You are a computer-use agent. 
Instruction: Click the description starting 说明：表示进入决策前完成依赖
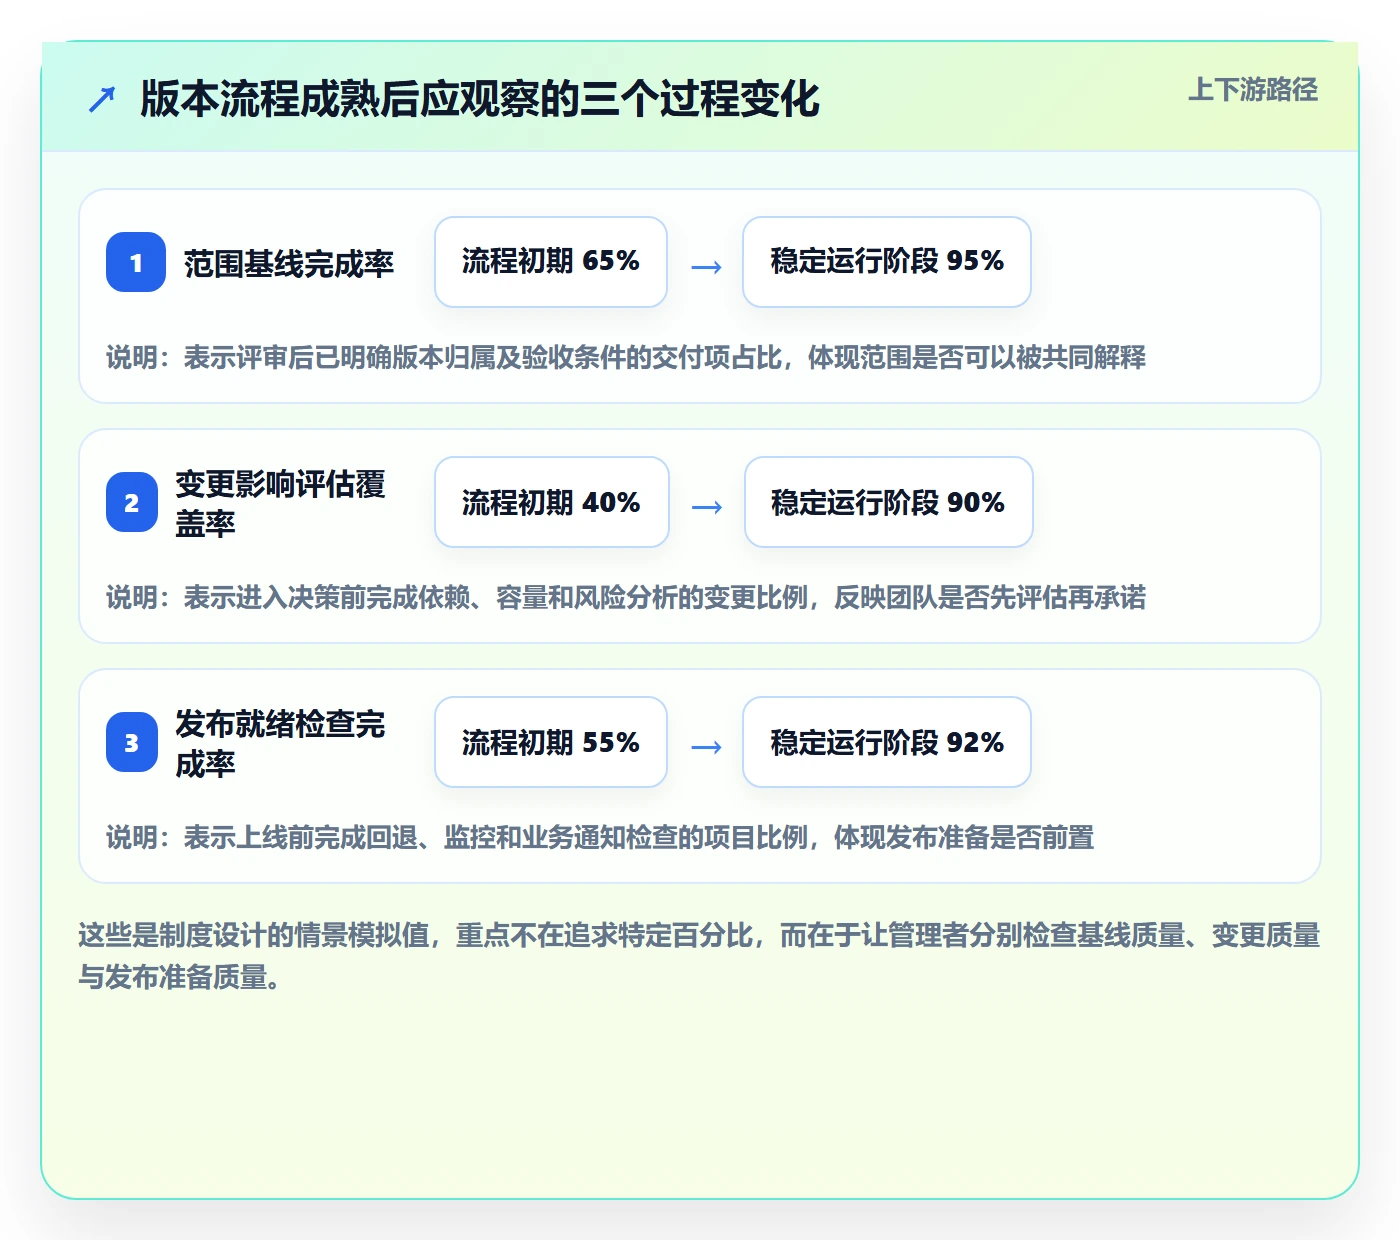coord(626,597)
